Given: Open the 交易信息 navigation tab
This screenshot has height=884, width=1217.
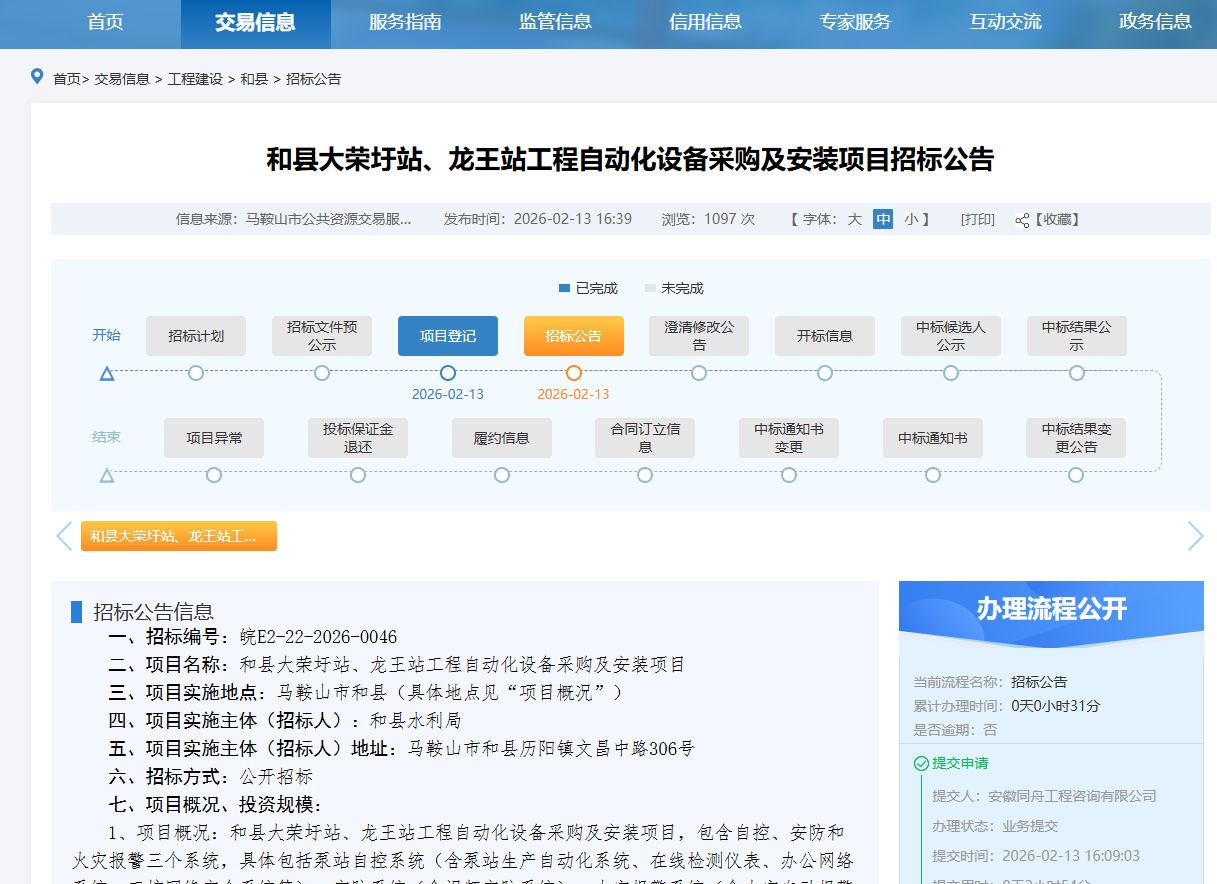Looking at the screenshot, I should (x=256, y=22).
